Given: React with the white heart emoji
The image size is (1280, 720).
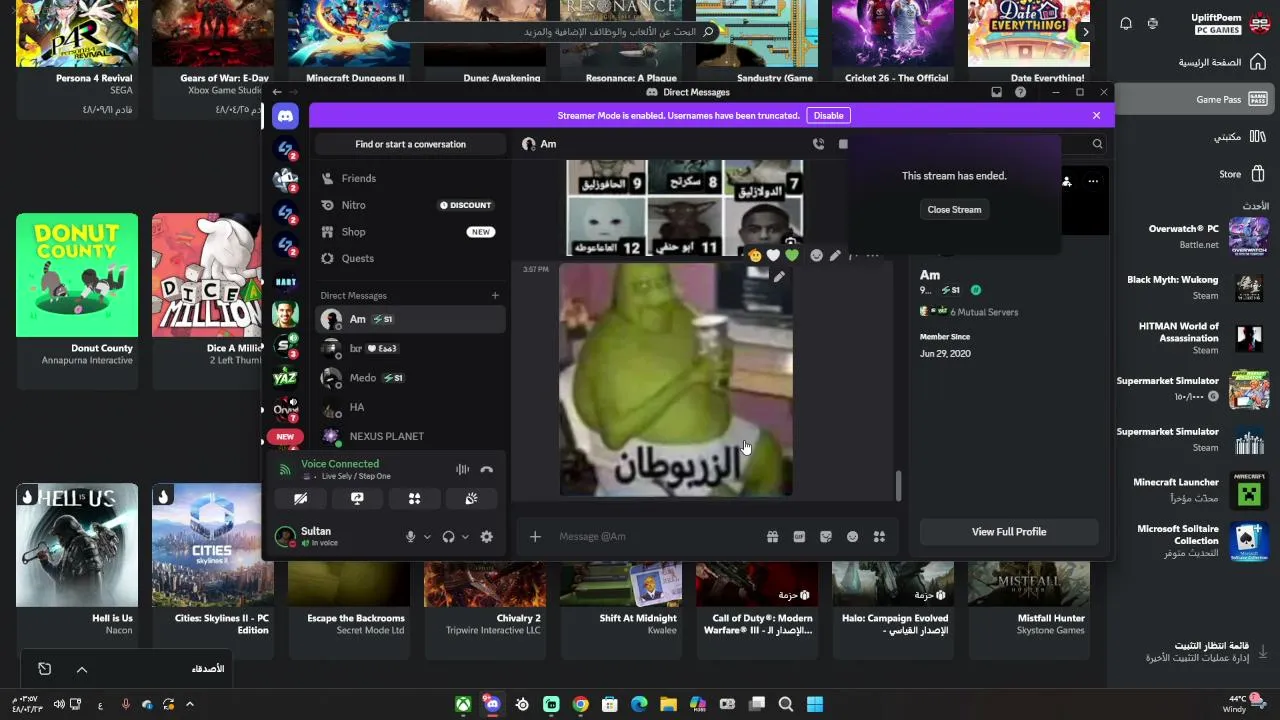Looking at the screenshot, I should pyautogui.click(x=773, y=256).
